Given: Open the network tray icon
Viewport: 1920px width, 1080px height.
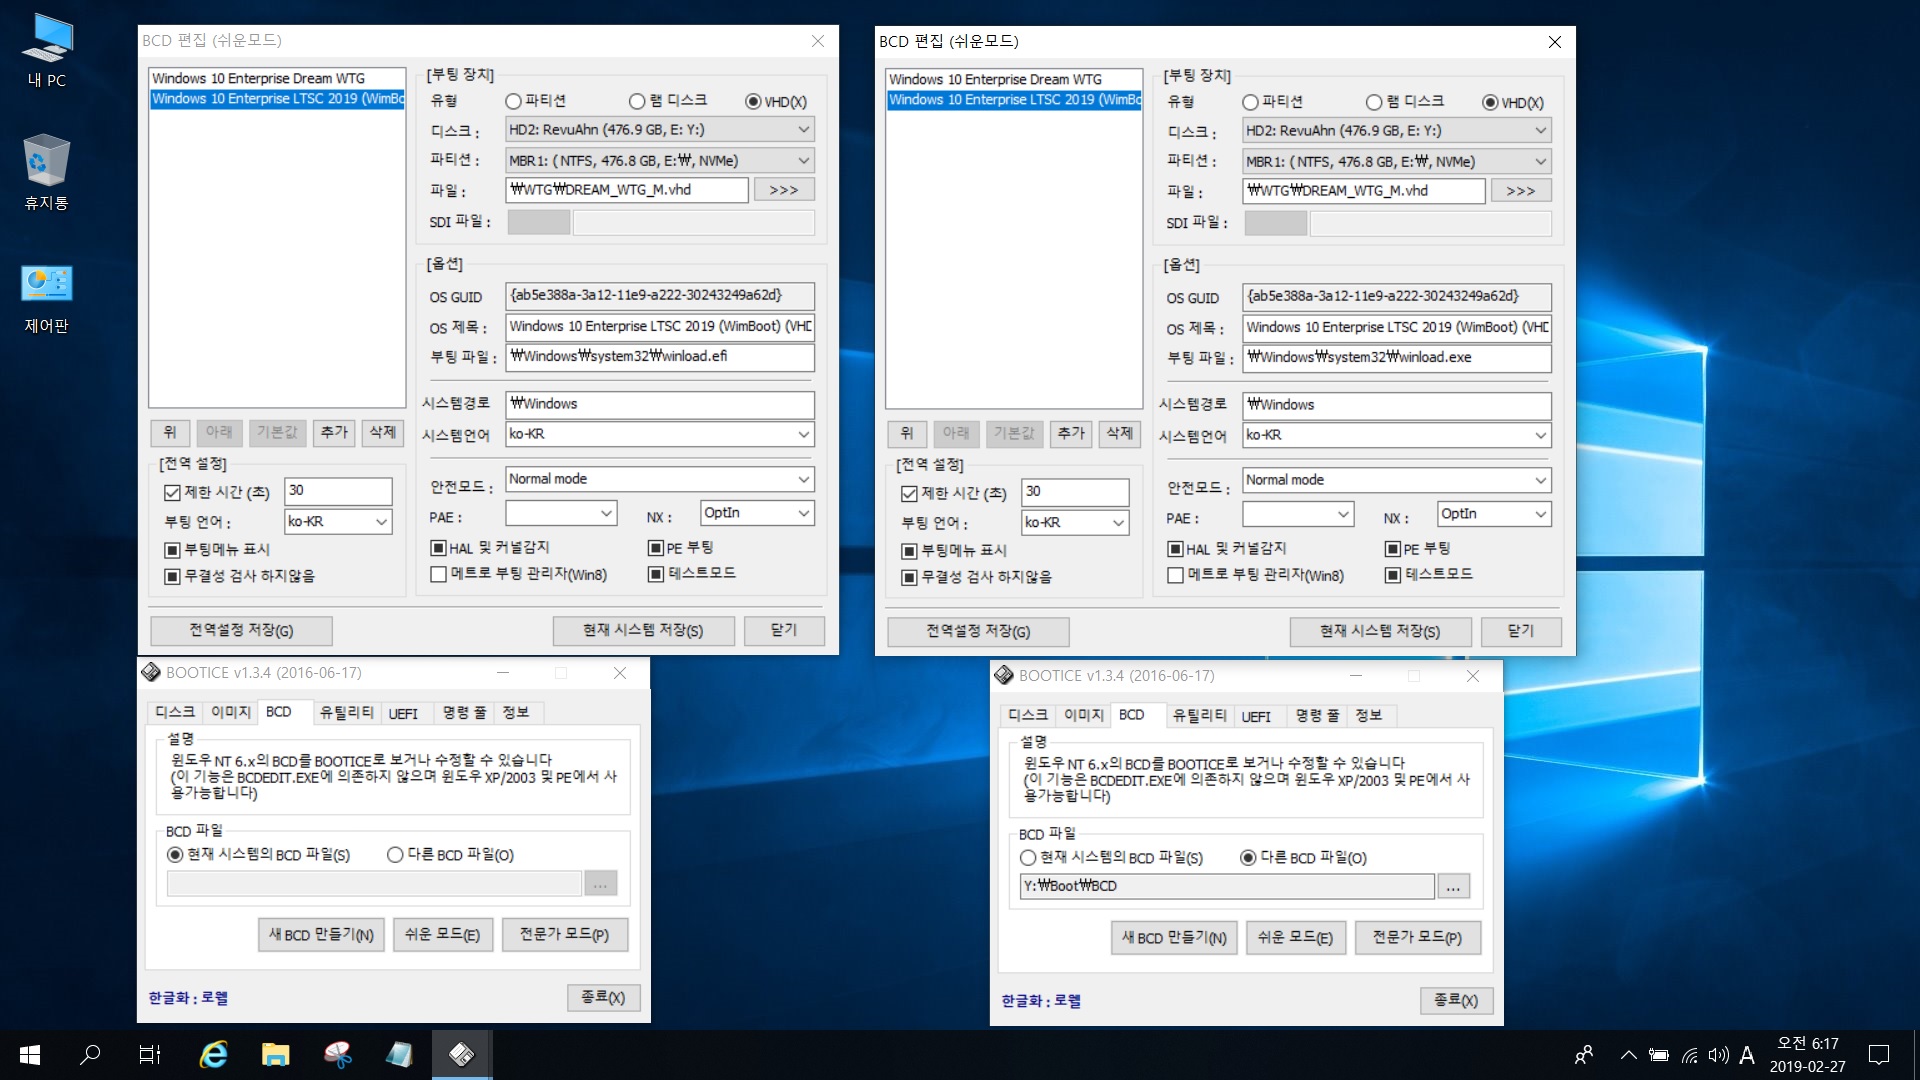Looking at the screenshot, I should coord(1689,1055).
